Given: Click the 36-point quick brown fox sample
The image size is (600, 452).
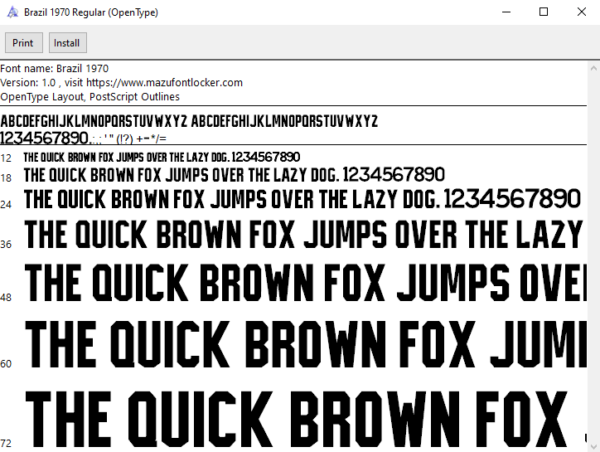Looking at the screenshot, I should pyautogui.click(x=305, y=234).
